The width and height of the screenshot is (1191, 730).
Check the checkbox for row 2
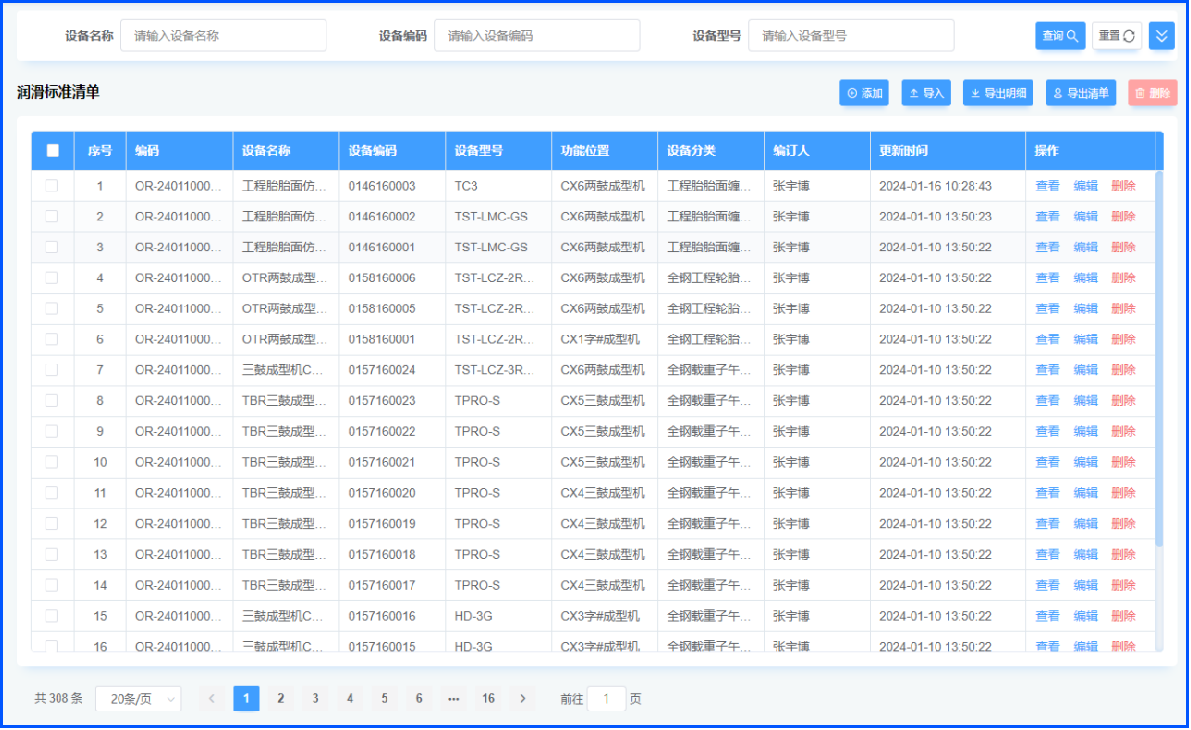pyautogui.click(x=52, y=216)
